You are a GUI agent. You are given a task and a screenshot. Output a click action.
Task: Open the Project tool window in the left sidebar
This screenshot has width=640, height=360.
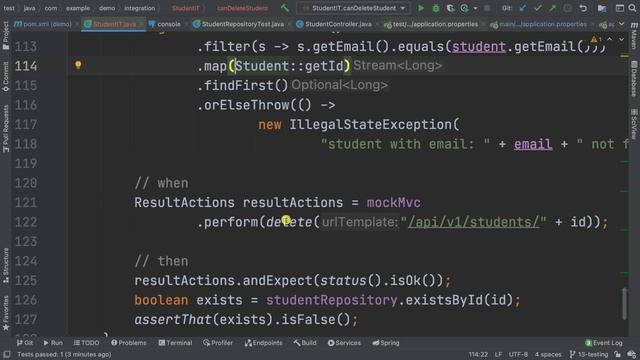pos(6,36)
